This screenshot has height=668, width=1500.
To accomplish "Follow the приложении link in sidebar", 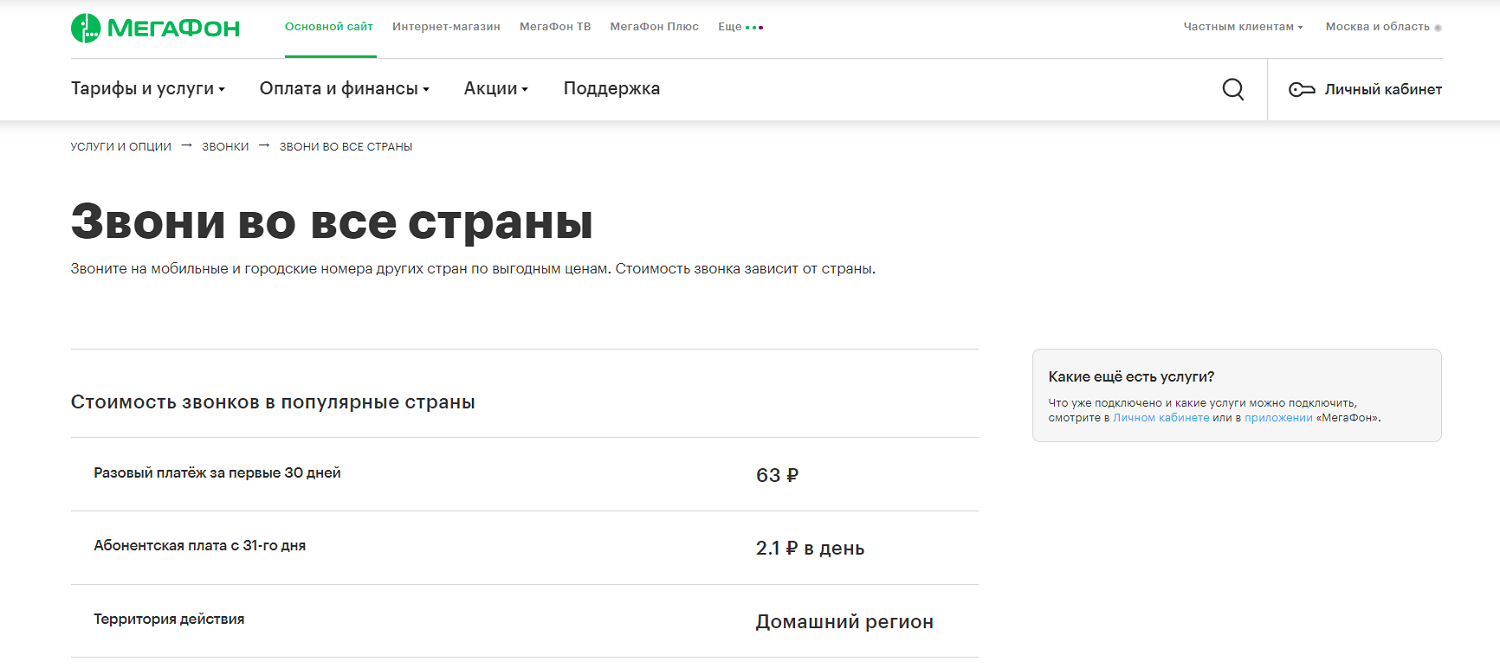I will [1278, 418].
